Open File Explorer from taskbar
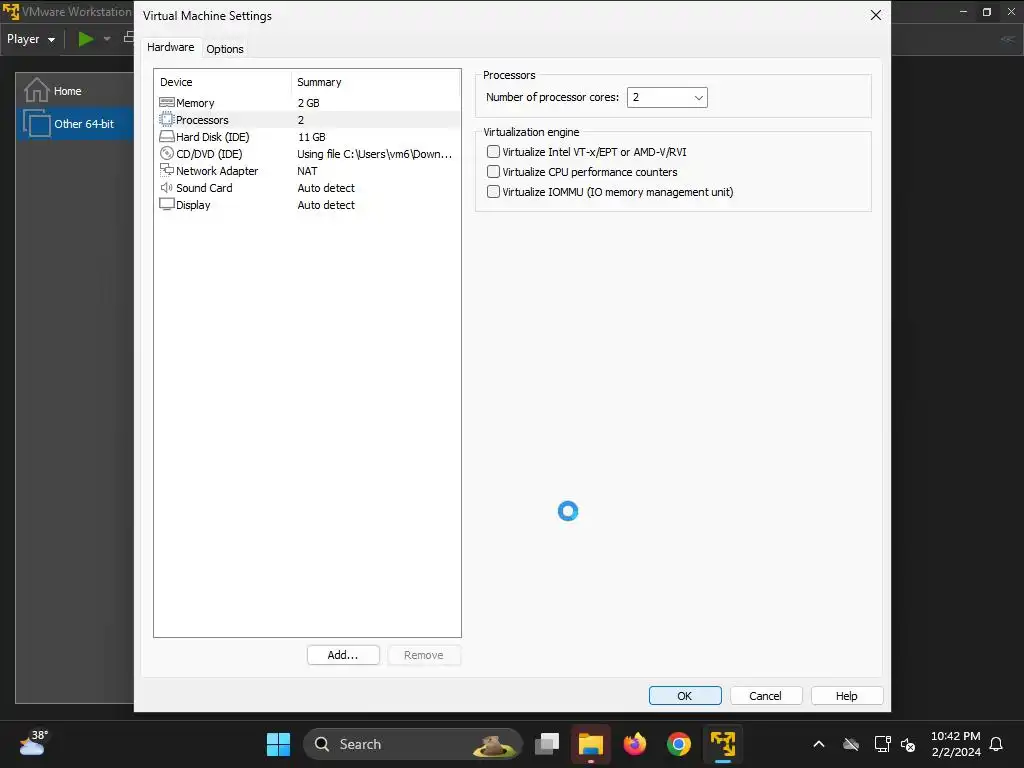The height and width of the screenshot is (768, 1024). click(x=591, y=744)
